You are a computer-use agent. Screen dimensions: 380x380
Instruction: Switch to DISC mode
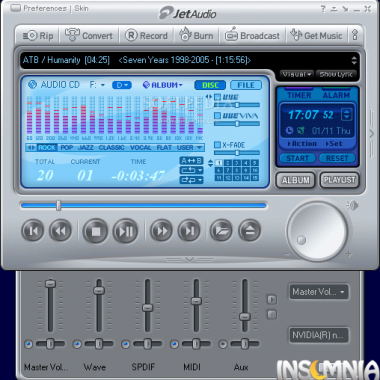(210, 85)
